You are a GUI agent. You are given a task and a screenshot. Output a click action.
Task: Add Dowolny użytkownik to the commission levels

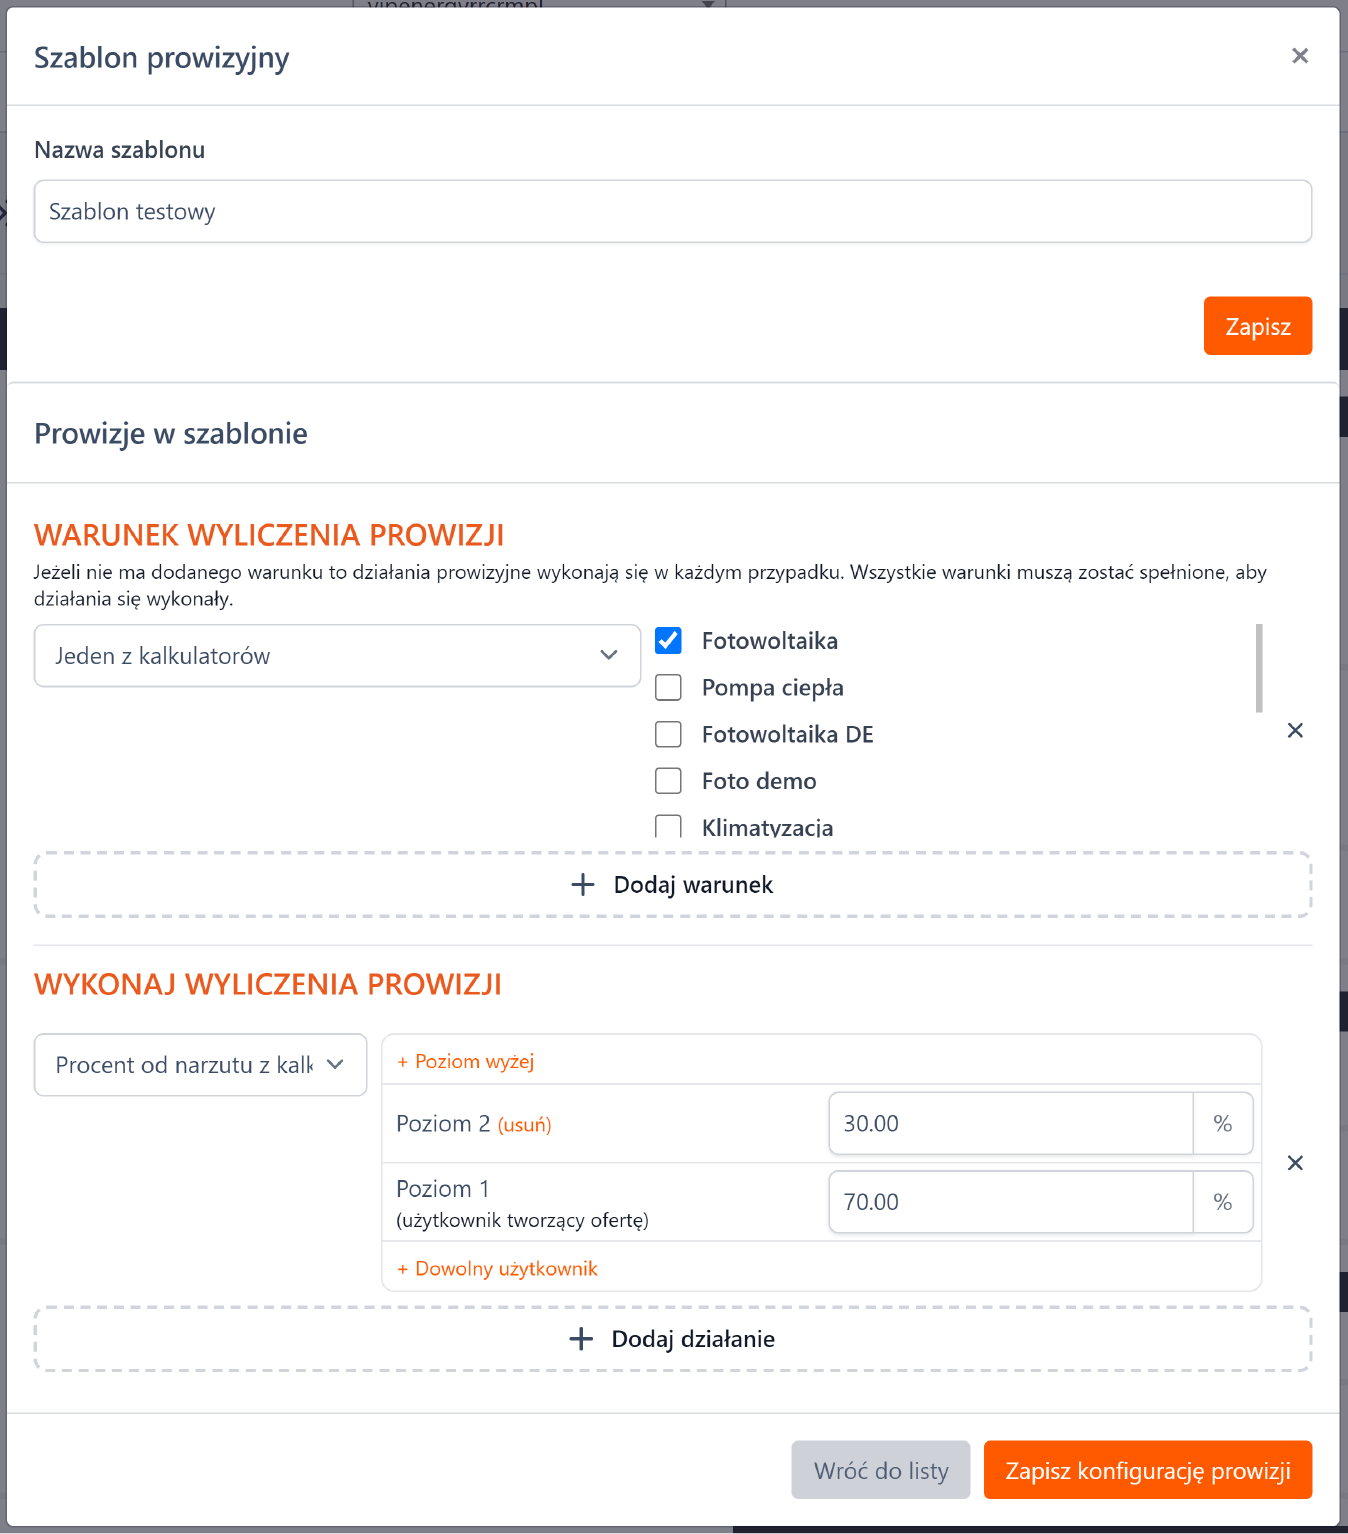tap(498, 1269)
